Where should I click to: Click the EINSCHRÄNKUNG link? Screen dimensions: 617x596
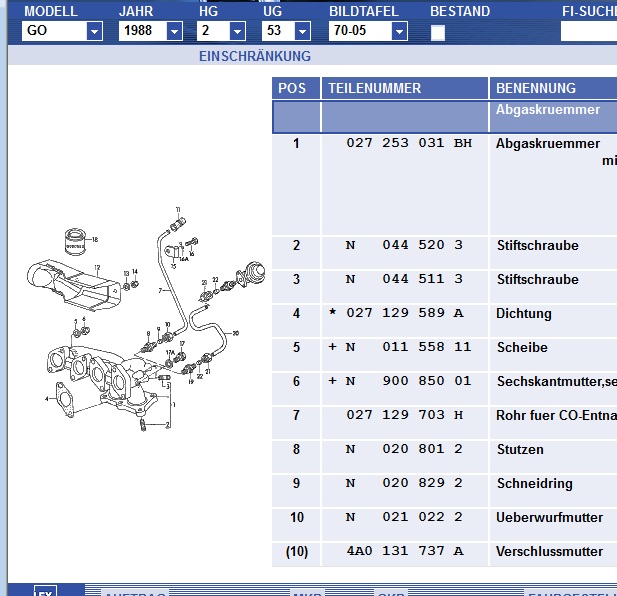[255, 56]
